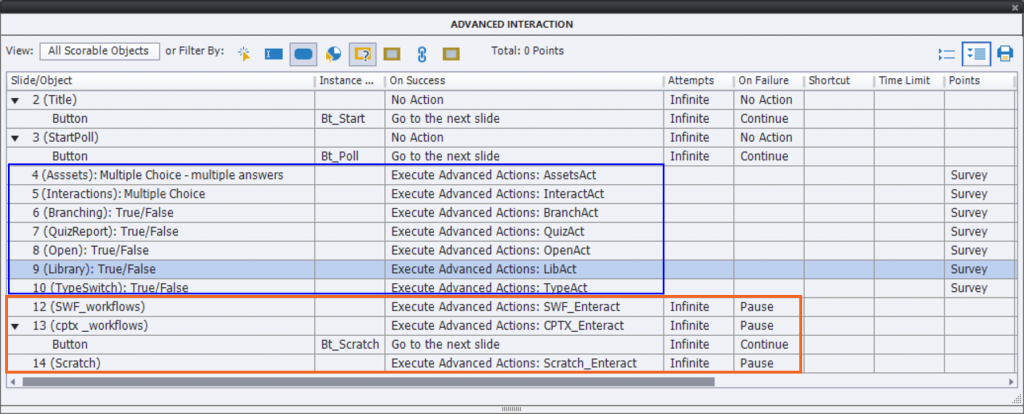The image size is (1024, 414).
Task: Filter by text entry boxes icon
Action: [x=273, y=53]
